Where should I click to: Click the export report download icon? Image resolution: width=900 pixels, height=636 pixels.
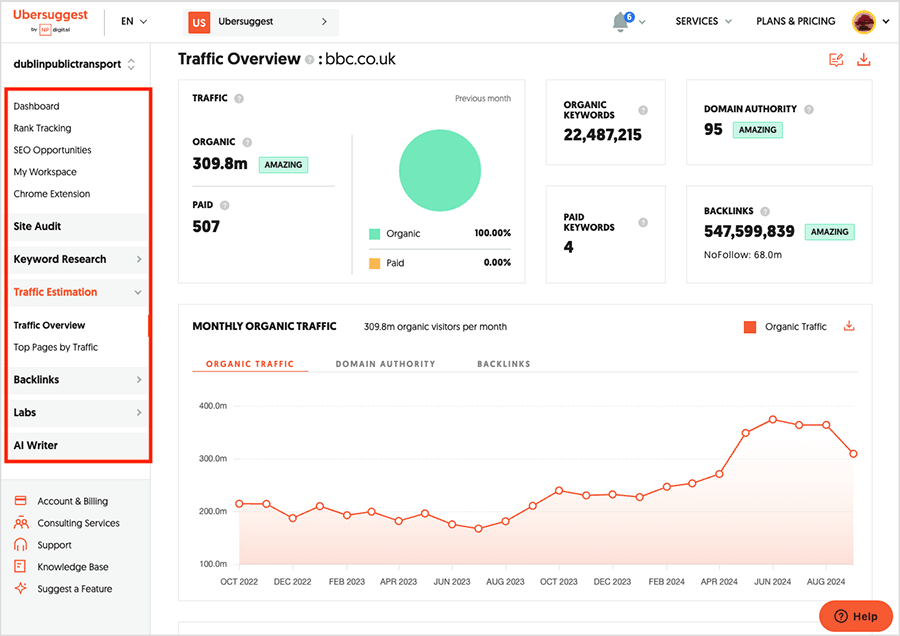[864, 59]
